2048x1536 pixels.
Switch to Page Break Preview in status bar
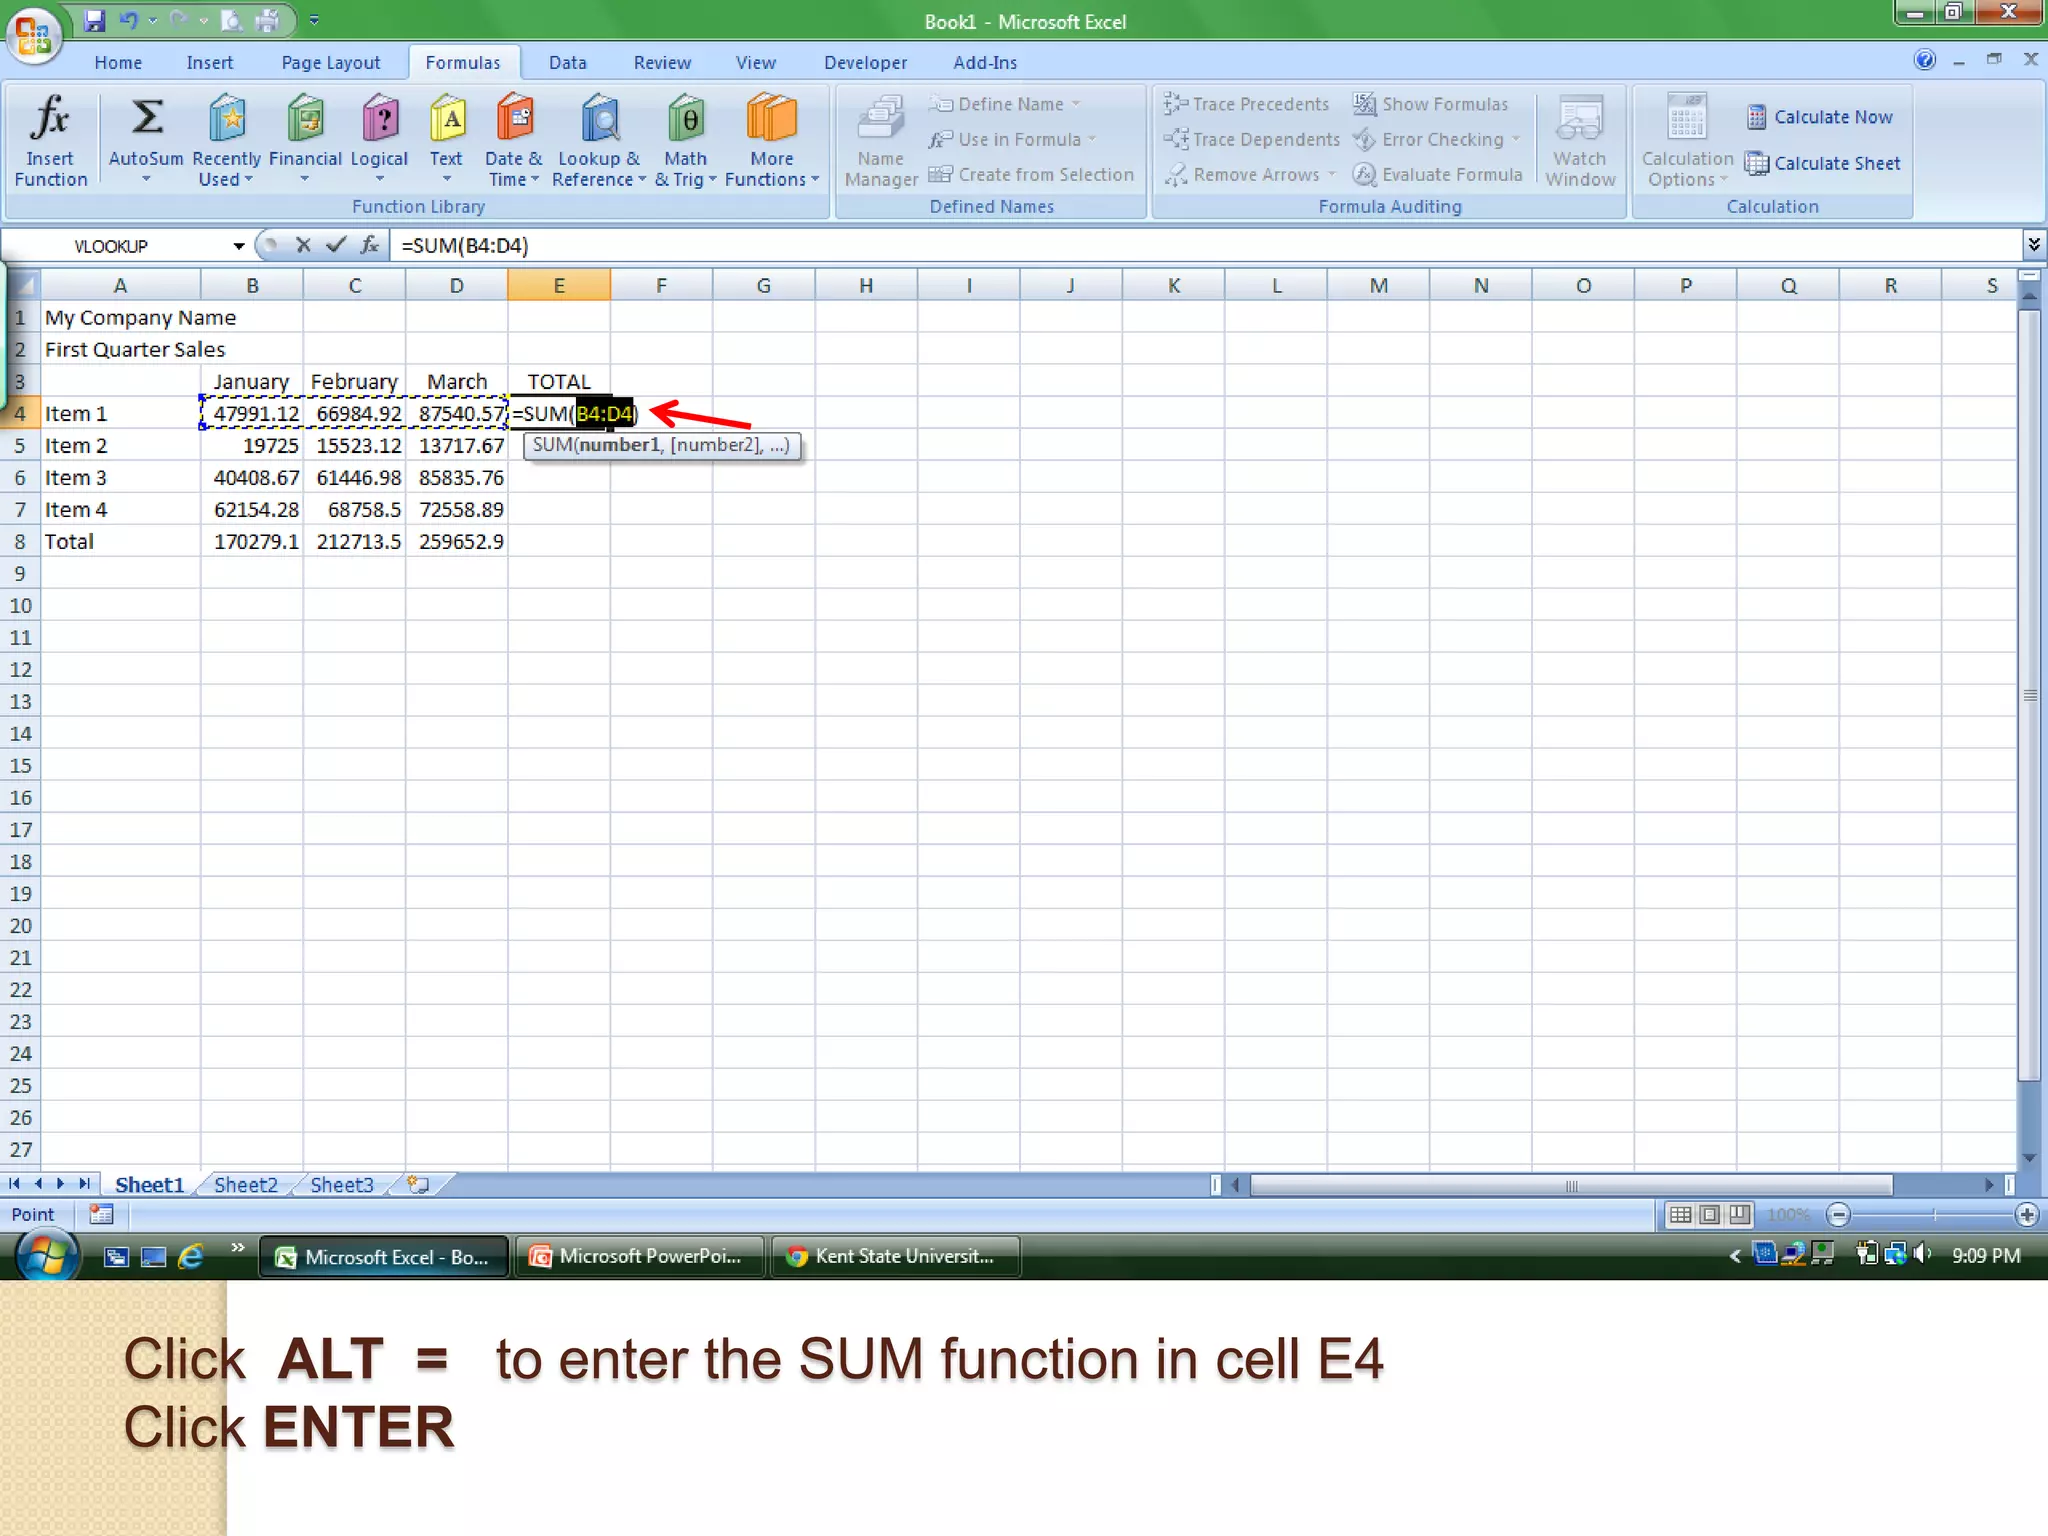point(1740,1215)
